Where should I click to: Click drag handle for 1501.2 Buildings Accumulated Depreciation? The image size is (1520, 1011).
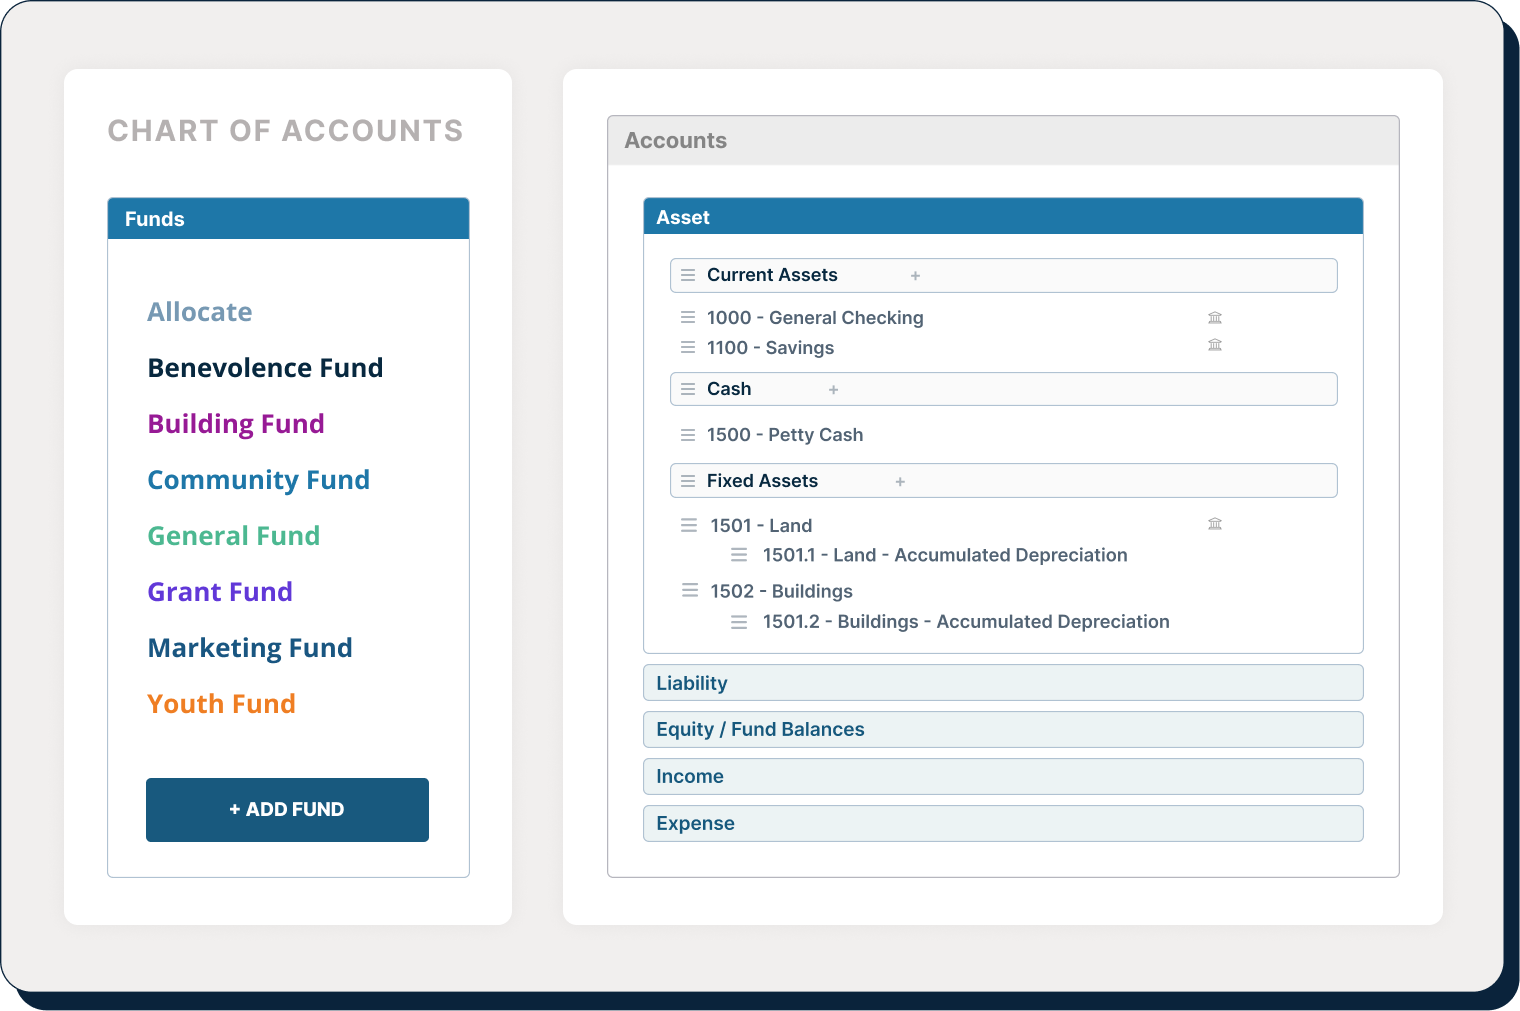pyautogui.click(x=739, y=622)
